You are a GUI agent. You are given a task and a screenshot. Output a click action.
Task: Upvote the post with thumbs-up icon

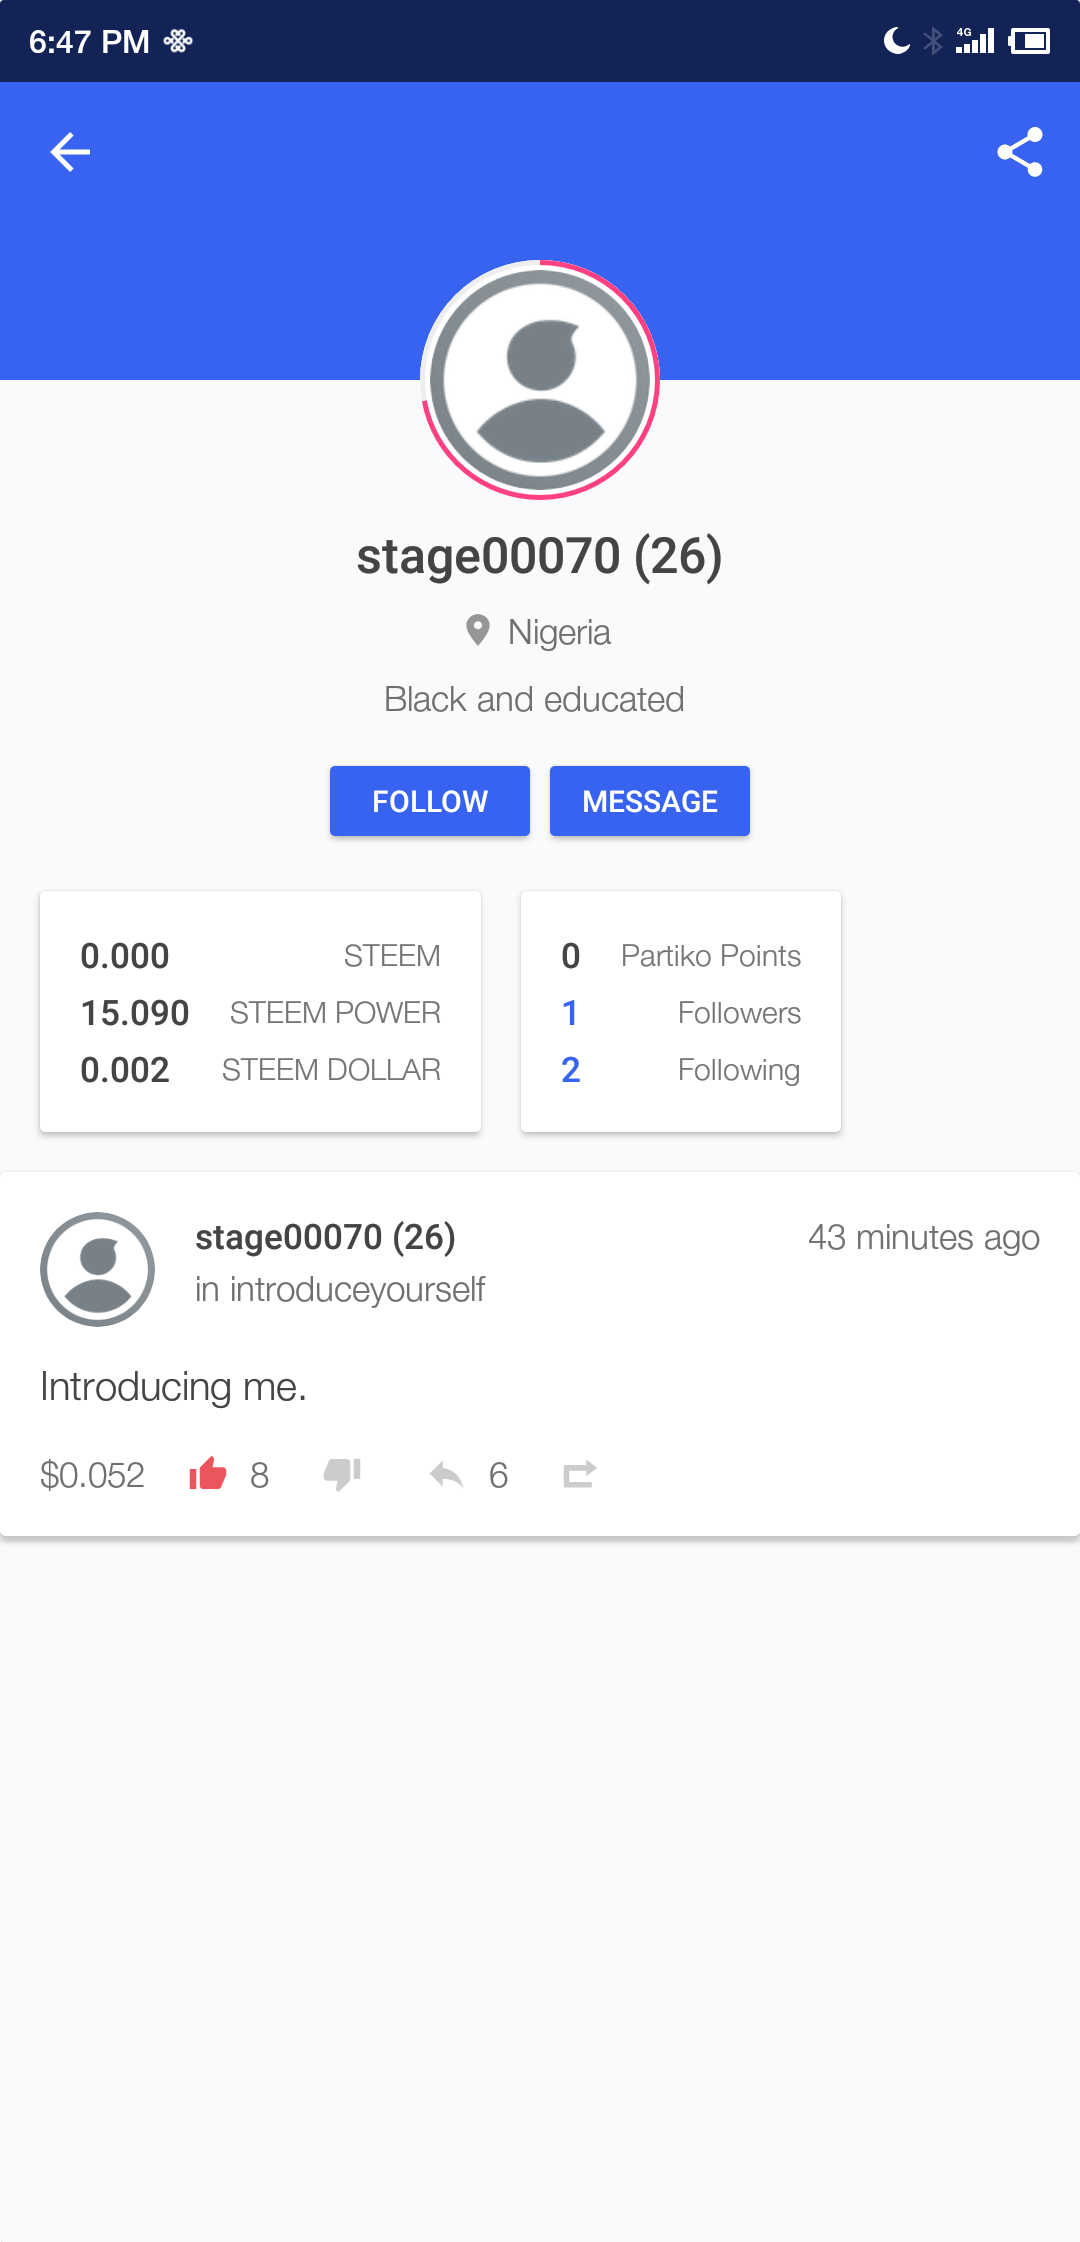[x=208, y=1474]
